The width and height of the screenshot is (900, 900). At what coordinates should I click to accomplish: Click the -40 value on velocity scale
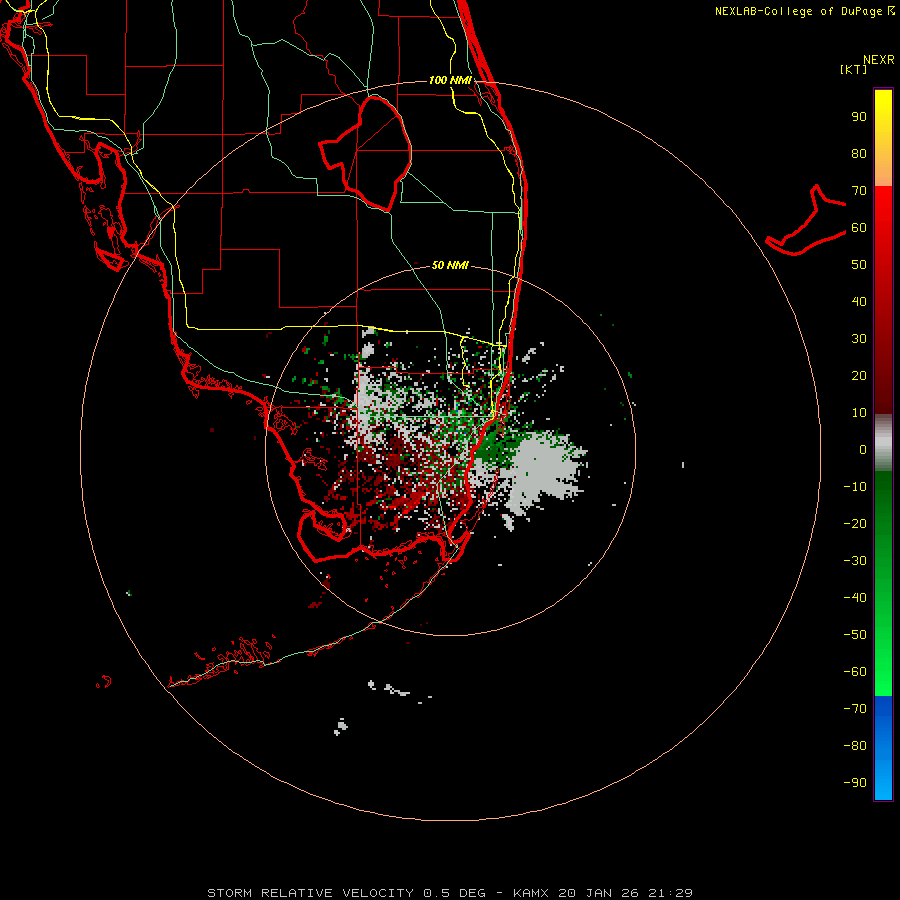pos(855,598)
